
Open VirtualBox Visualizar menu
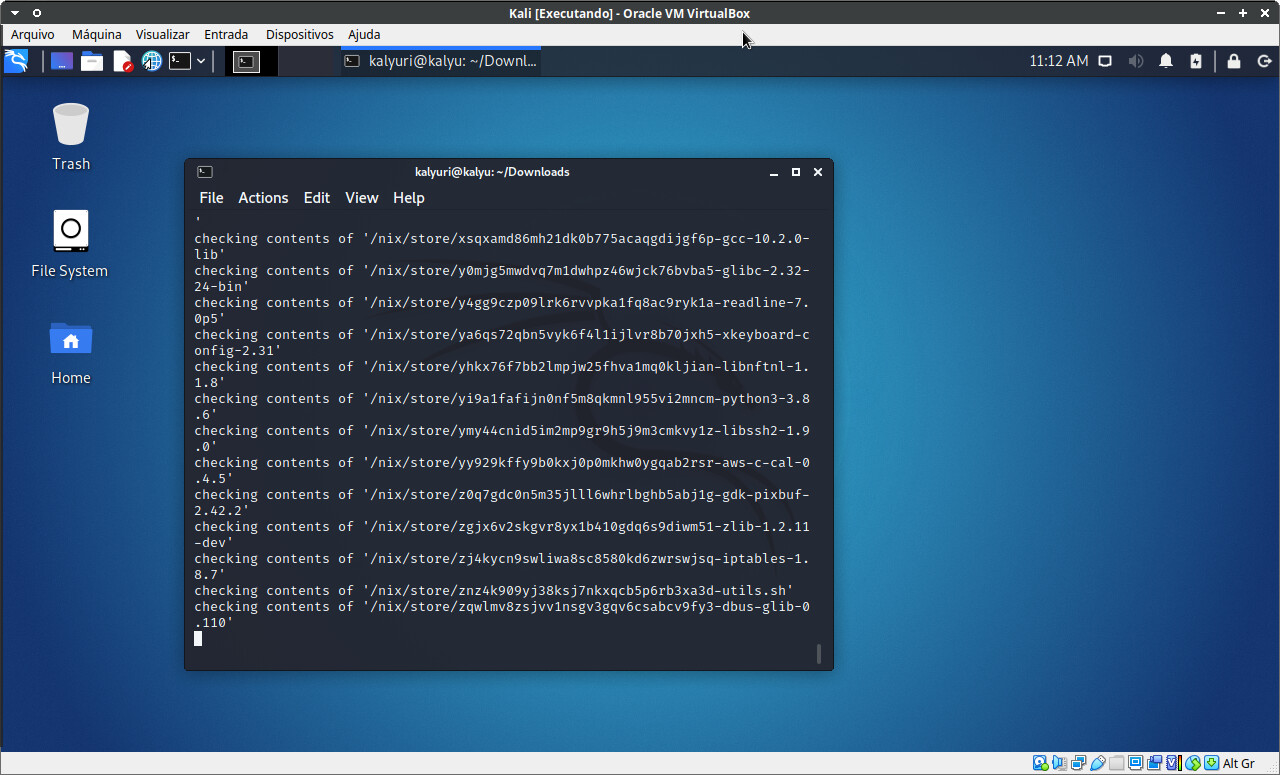[x=162, y=34]
